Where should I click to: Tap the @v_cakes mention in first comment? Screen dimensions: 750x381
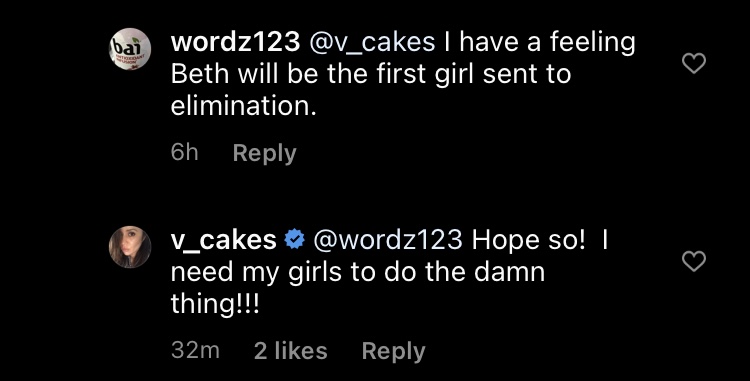pyautogui.click(x=373, y=43)
